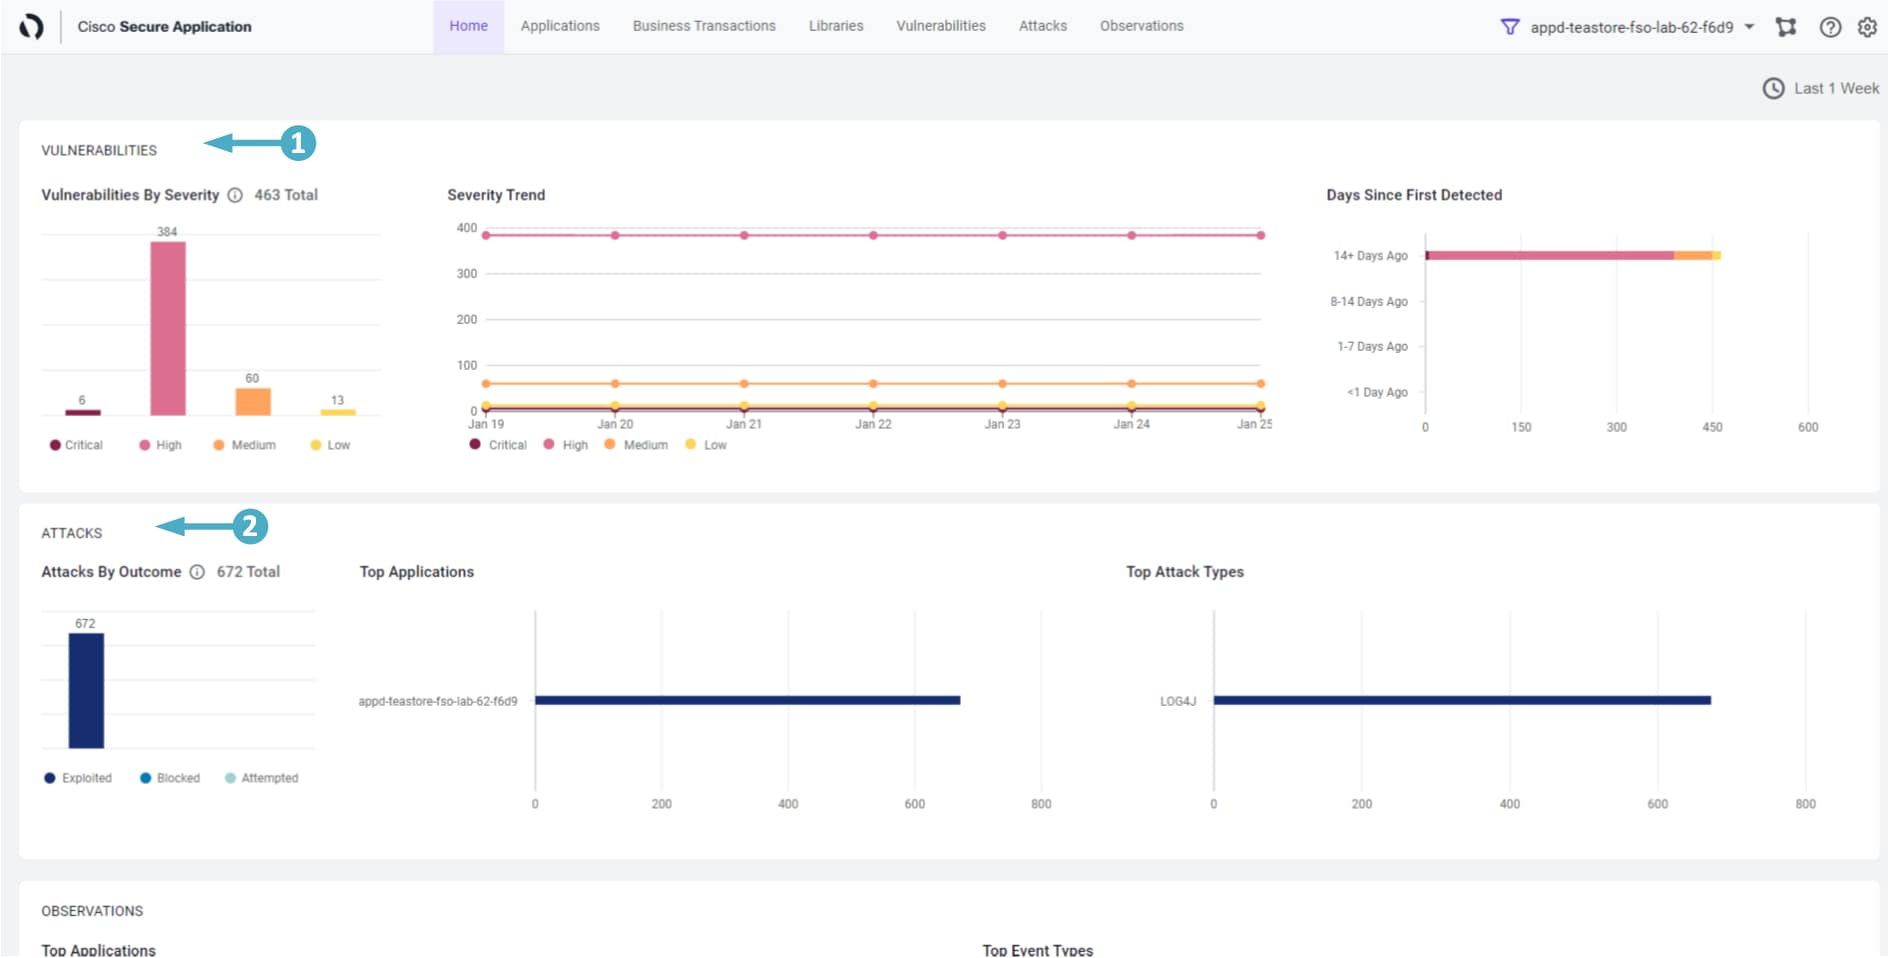The height and width of the screenshot is (958, 1890).
Task: Click the Cisco Secure Application logo icon
Action: coord(31,27)
